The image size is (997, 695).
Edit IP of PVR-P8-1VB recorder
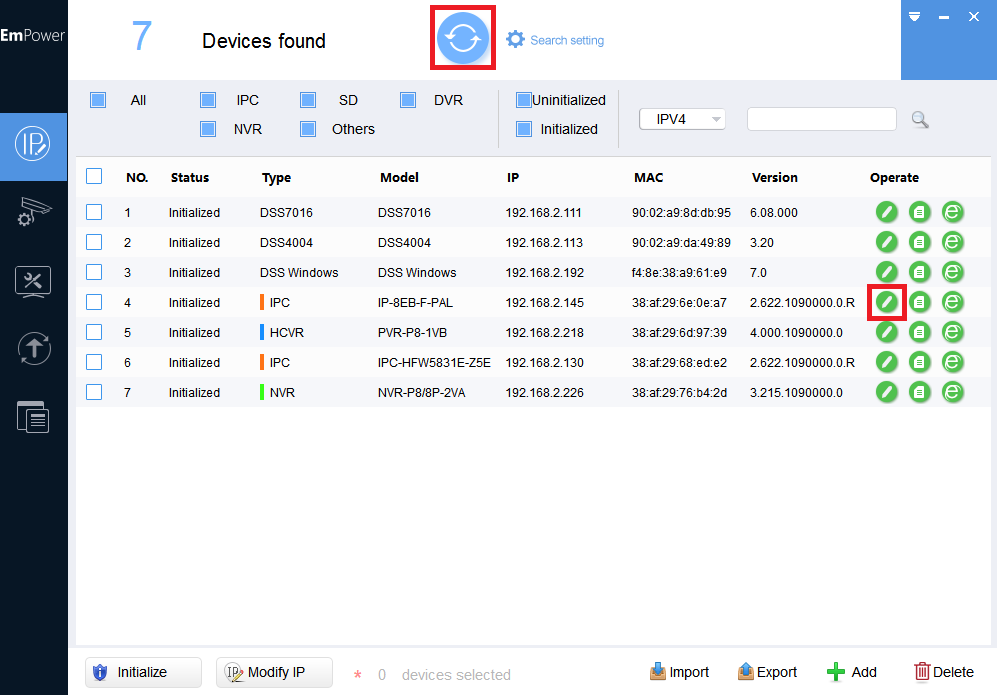[886, 331]
